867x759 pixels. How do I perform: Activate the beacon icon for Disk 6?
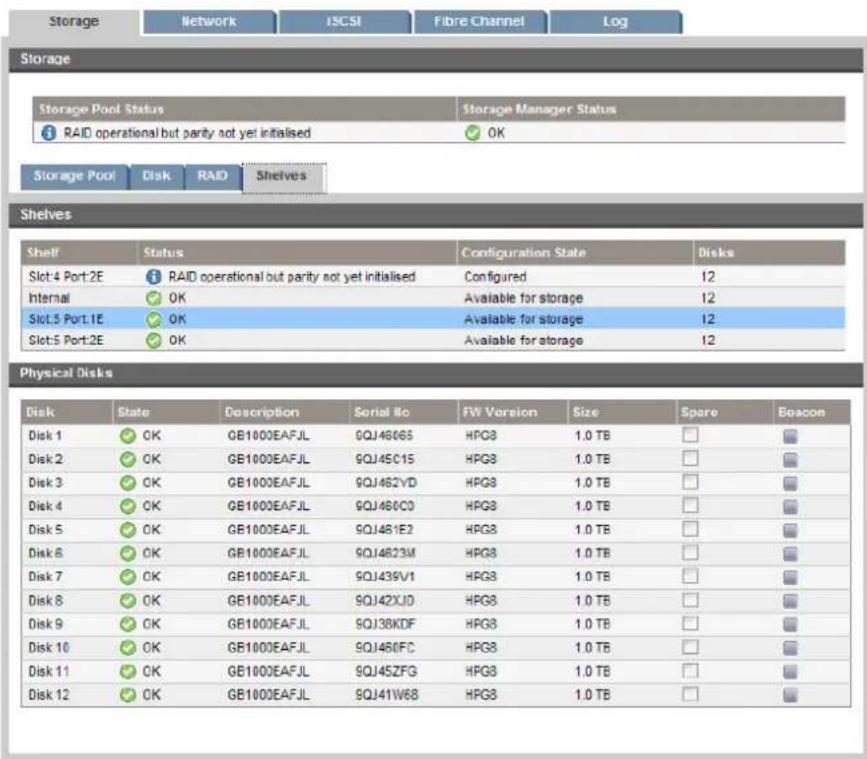pos(790,554)
